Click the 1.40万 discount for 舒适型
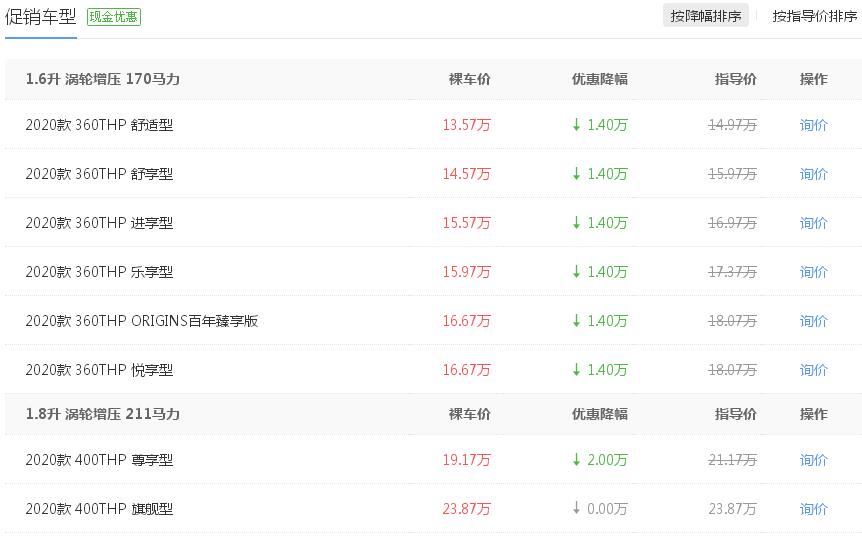Image resolution: width=862 pixels, height=544 pixels. (607, 125)
